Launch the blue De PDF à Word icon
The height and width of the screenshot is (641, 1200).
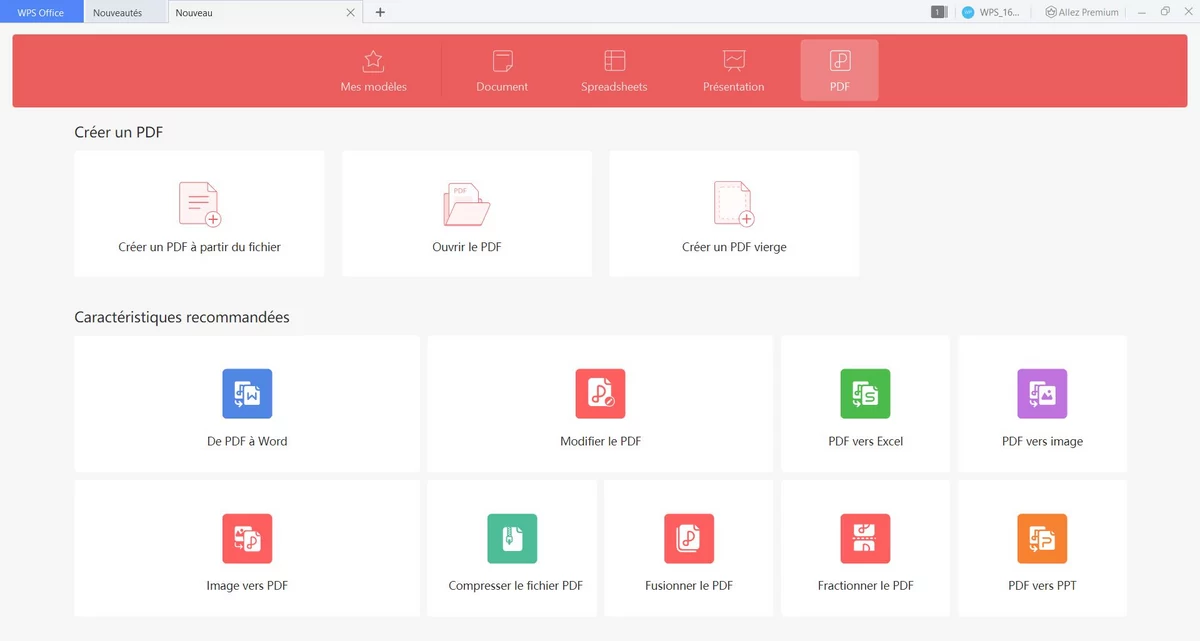[x=247, y=394]
